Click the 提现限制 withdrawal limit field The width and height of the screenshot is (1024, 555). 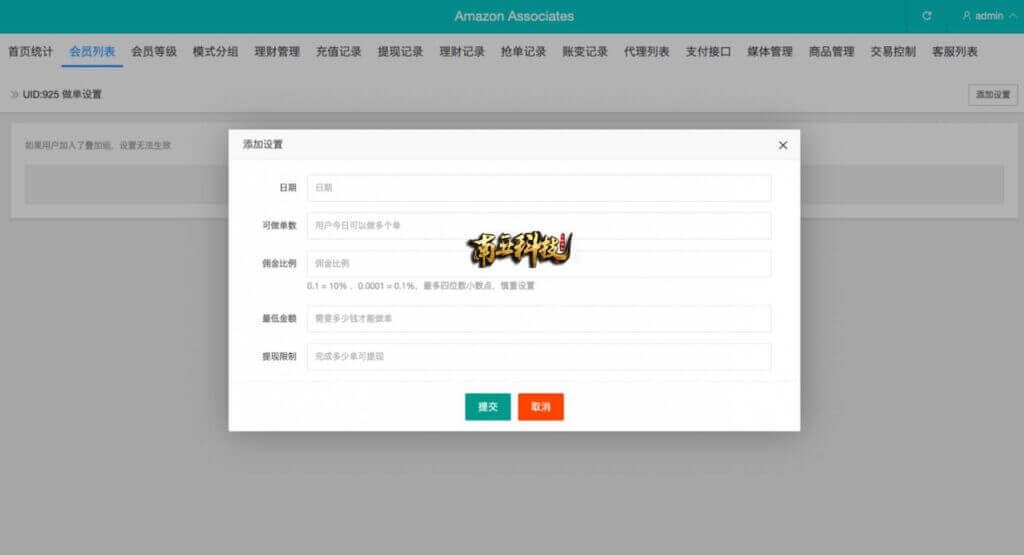click(539, 357)
